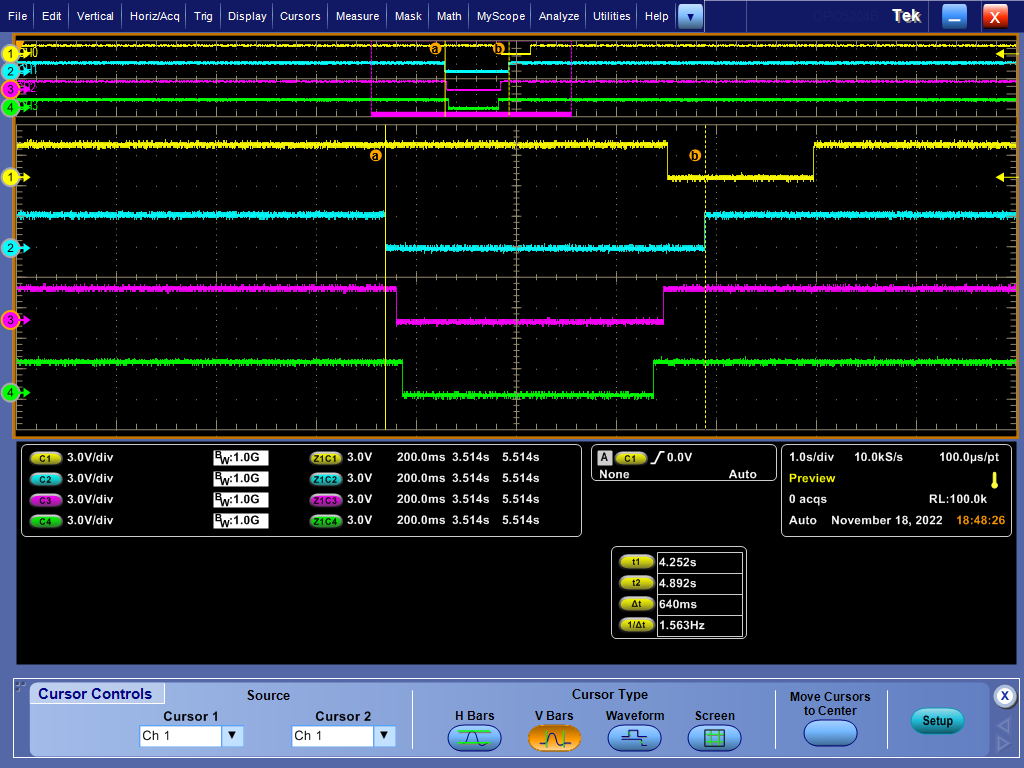Open the Trig menu

point(203,16)
